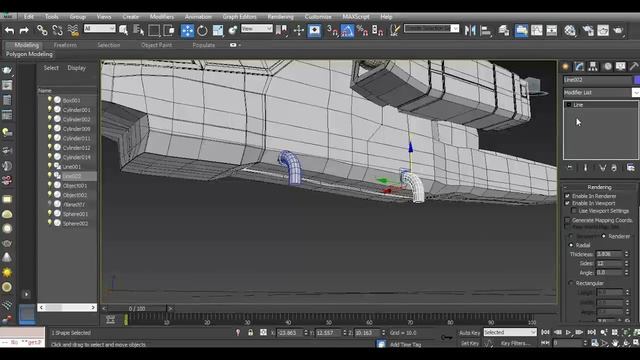Toggle Generate Mapping Coords checkbox
Viewport: 640px width, 360px height.
(x=567, y=220)
